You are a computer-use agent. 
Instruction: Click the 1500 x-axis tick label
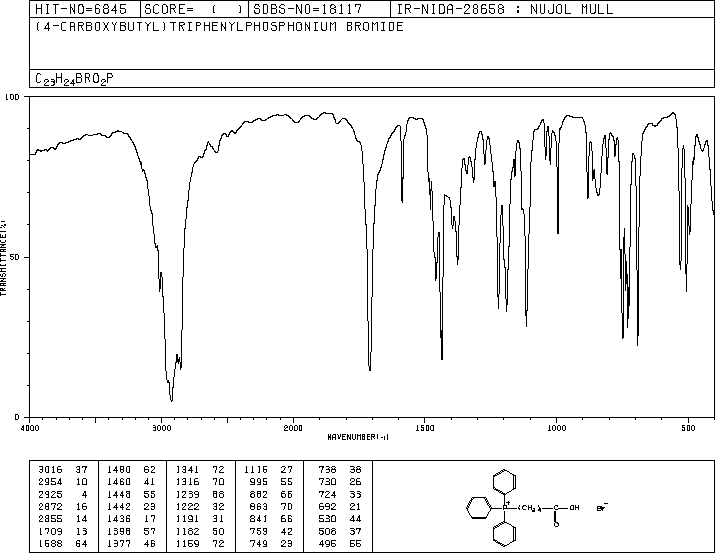pyautogui.click(x=425, y=428)
